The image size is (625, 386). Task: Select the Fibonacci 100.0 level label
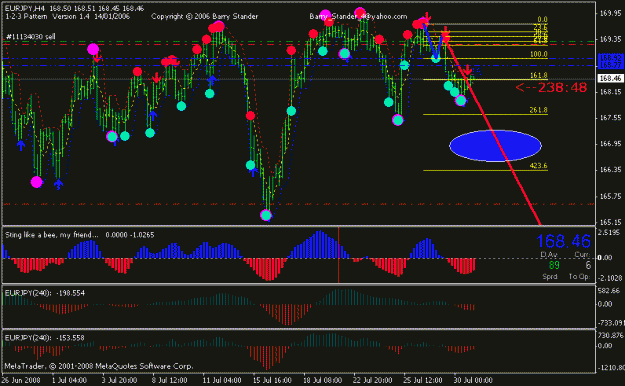[x=539, y=54]
